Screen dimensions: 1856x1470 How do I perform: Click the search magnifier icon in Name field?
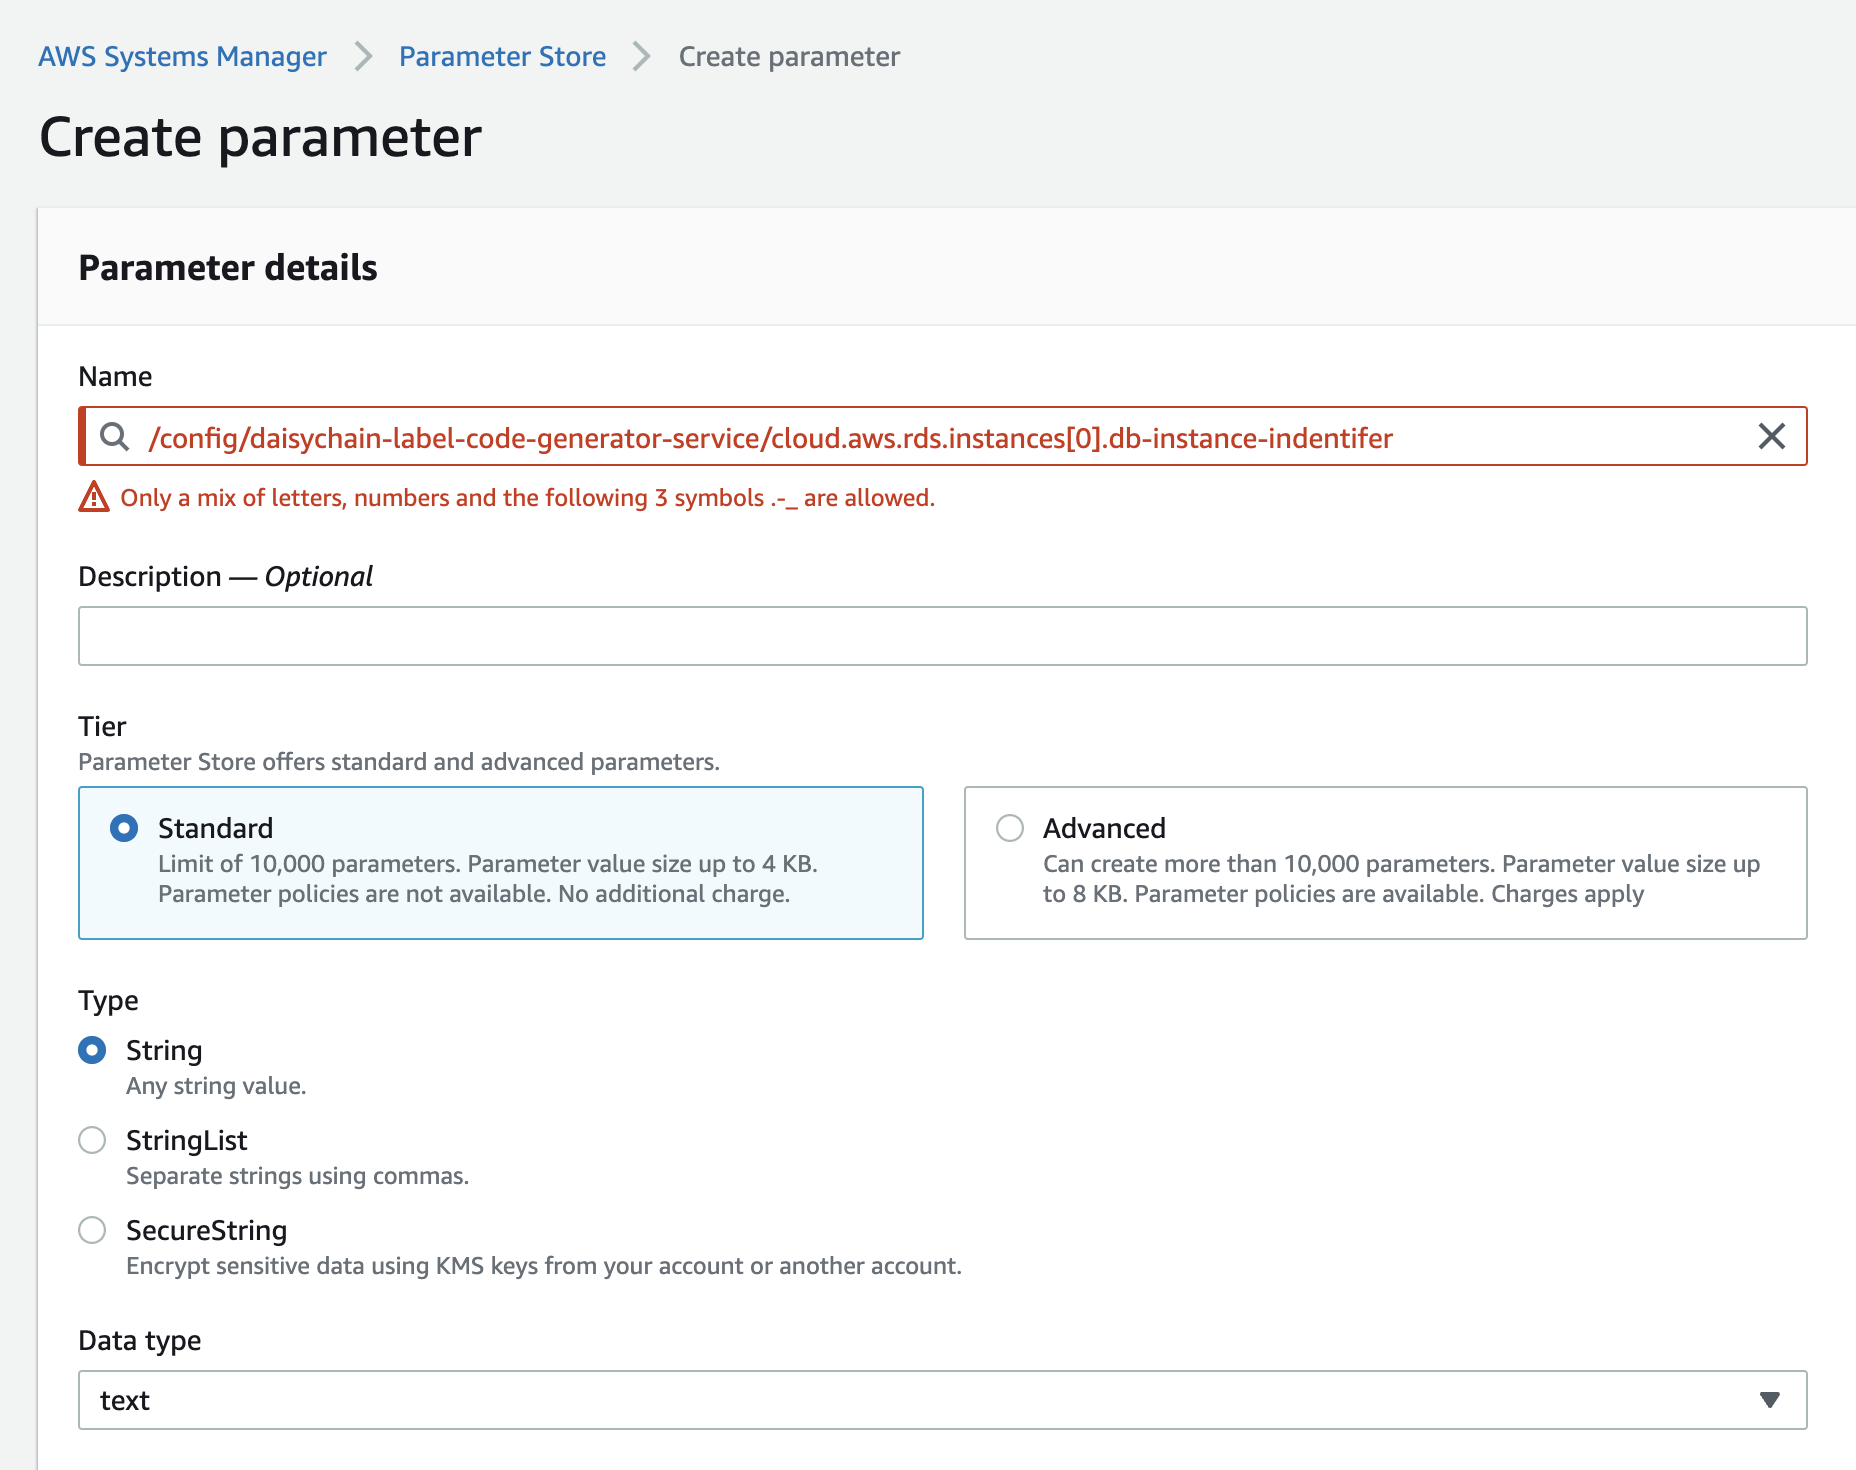(115, 437)
